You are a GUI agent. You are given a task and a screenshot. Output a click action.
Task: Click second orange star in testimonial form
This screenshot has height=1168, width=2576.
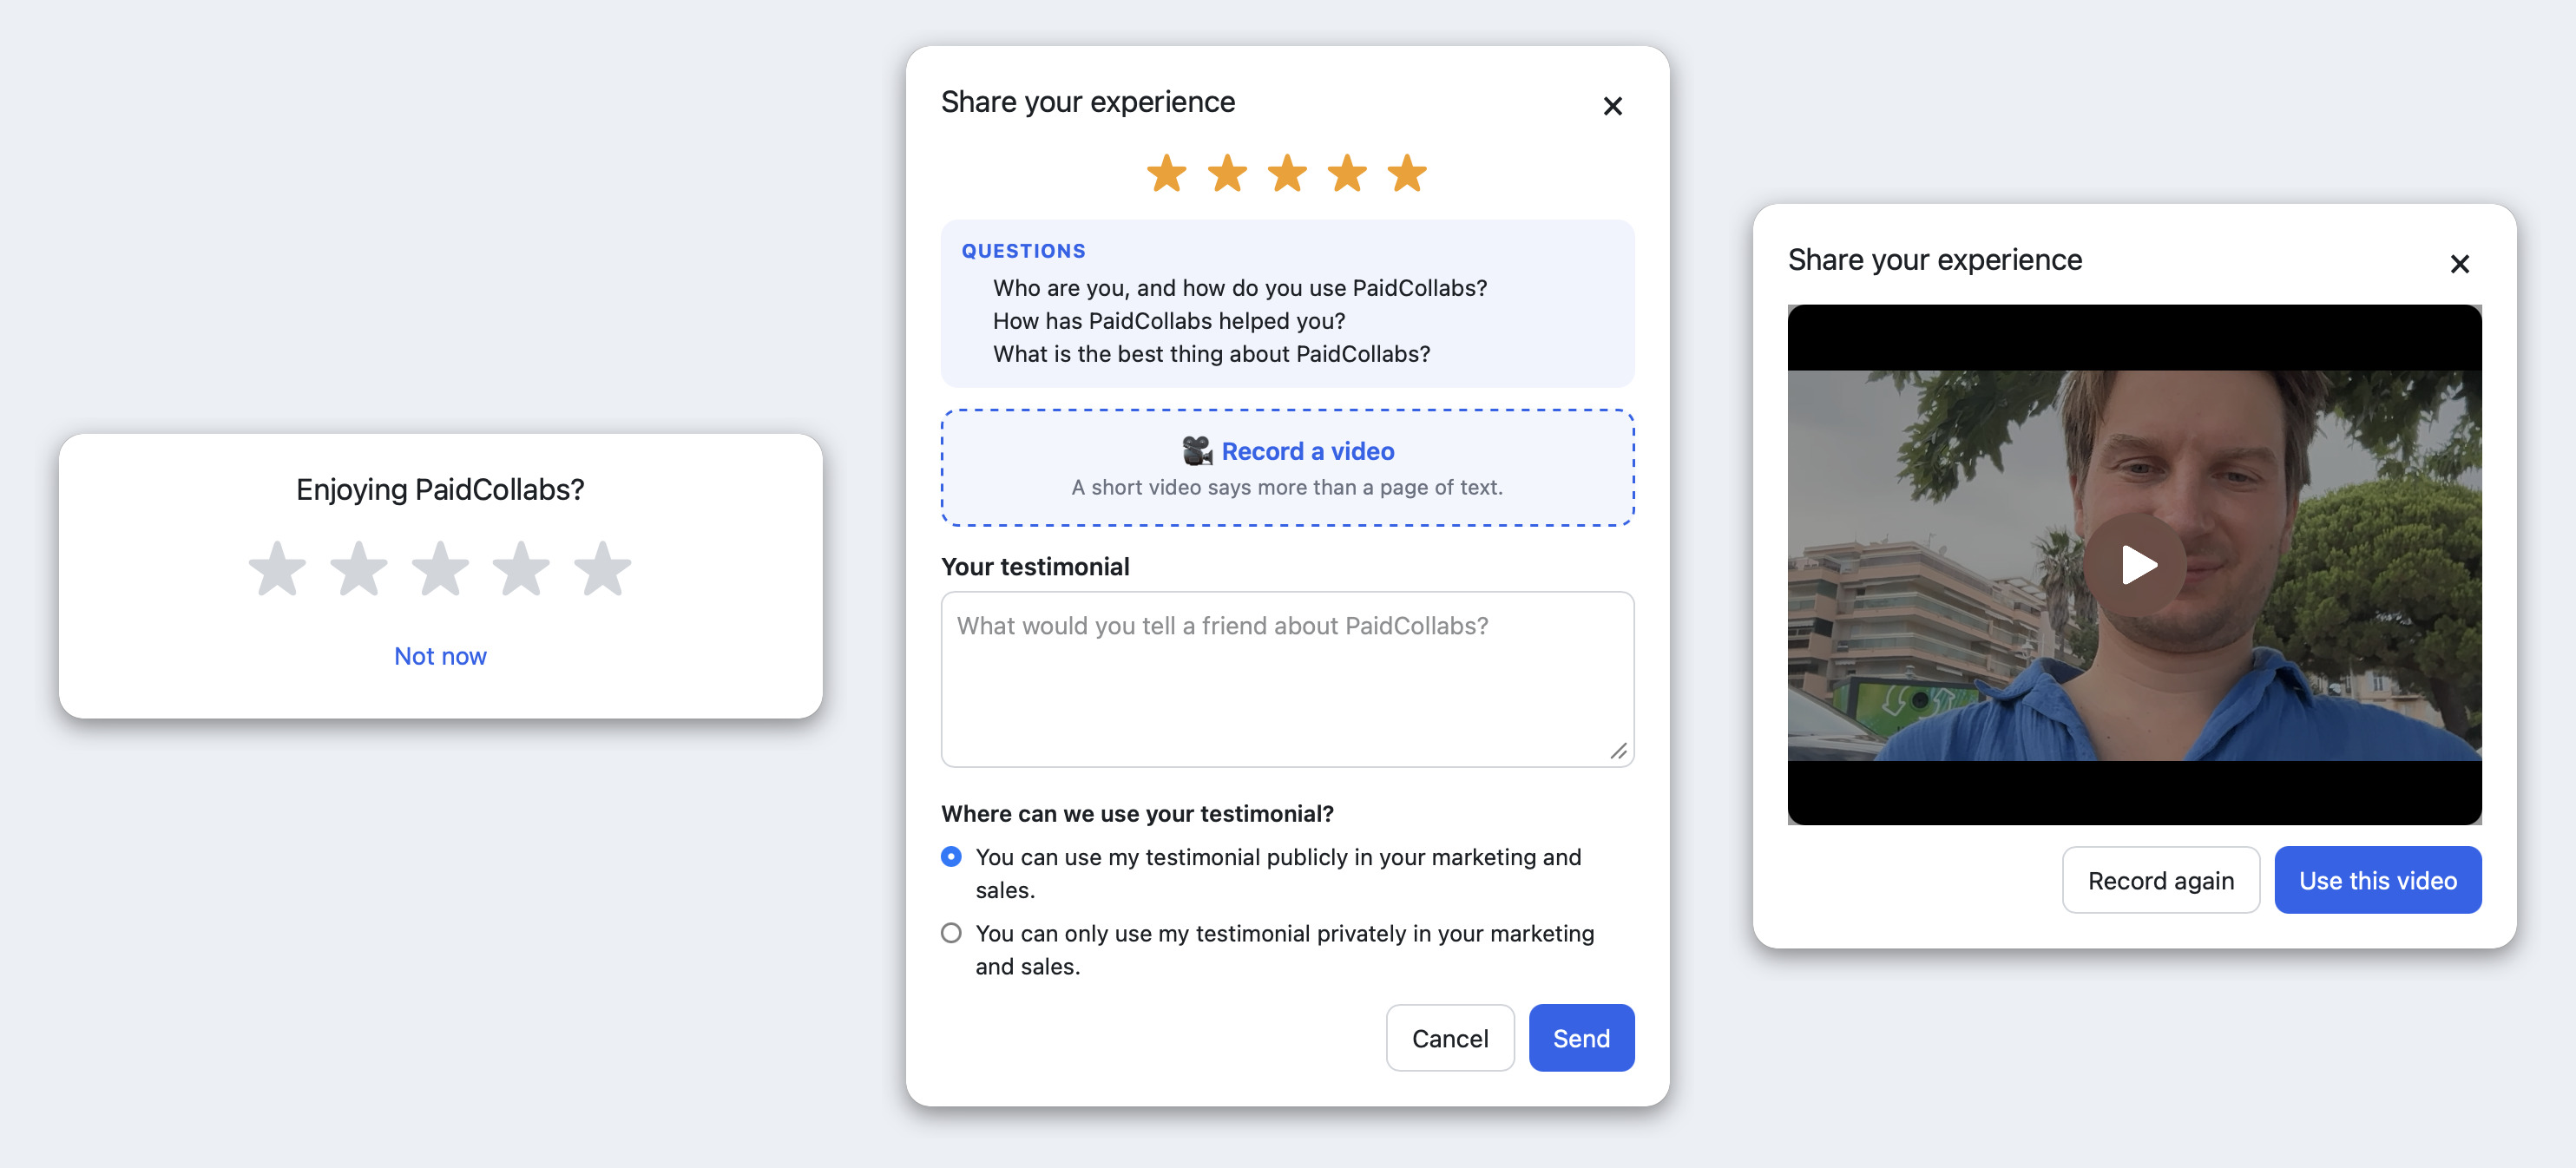pos(1227,173)
